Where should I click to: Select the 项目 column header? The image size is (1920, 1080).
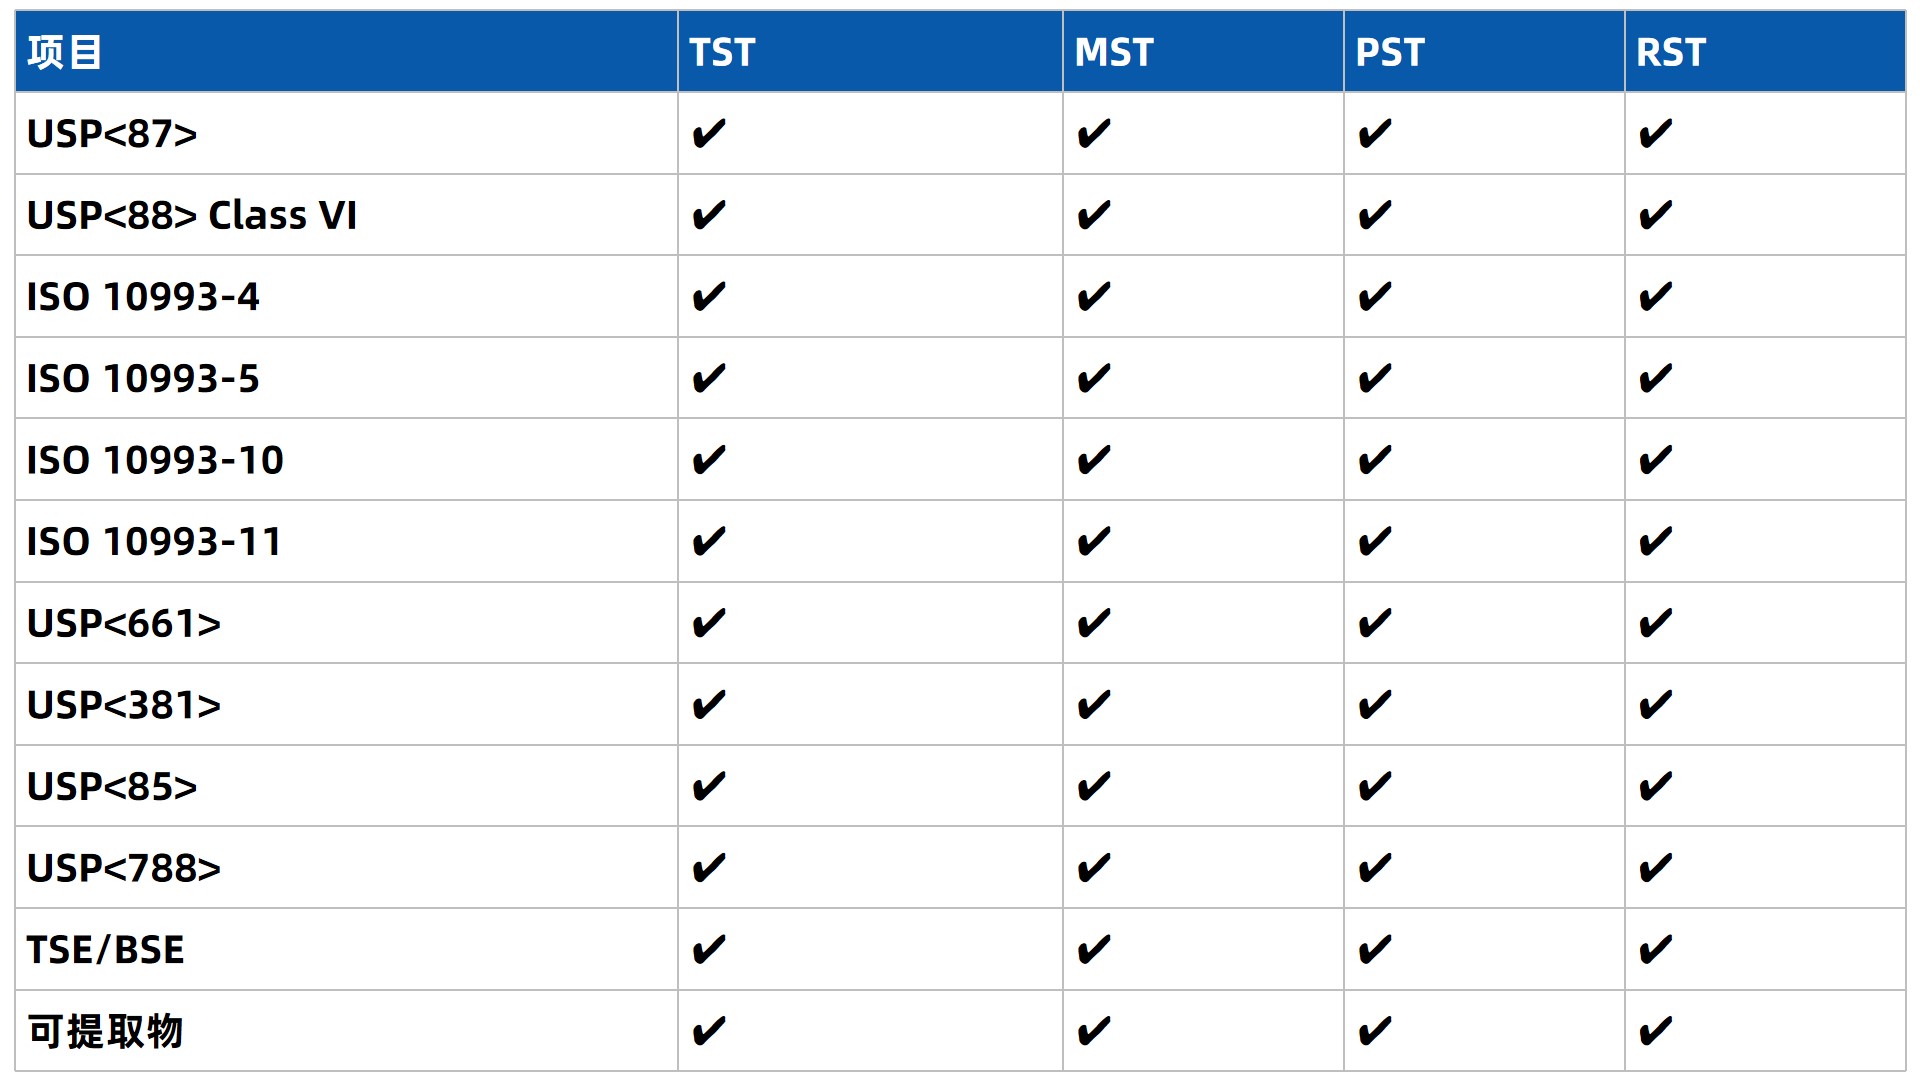point(65,52)
